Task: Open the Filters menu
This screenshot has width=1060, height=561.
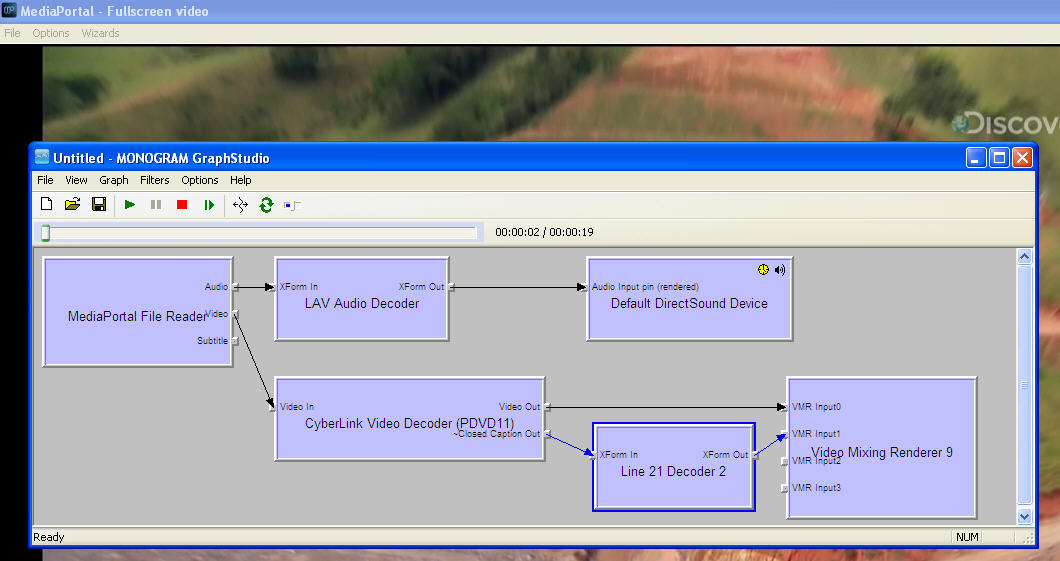Action: pyautogui.click(x=154, y=180)
